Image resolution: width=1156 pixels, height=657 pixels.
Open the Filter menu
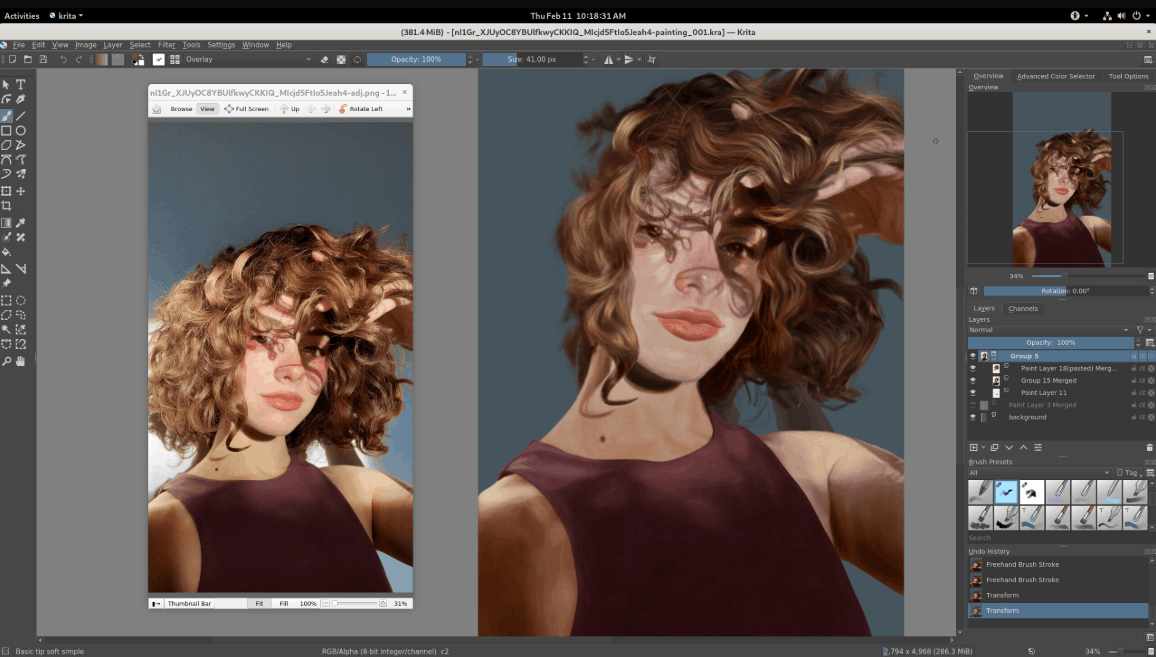coord(167,45)
